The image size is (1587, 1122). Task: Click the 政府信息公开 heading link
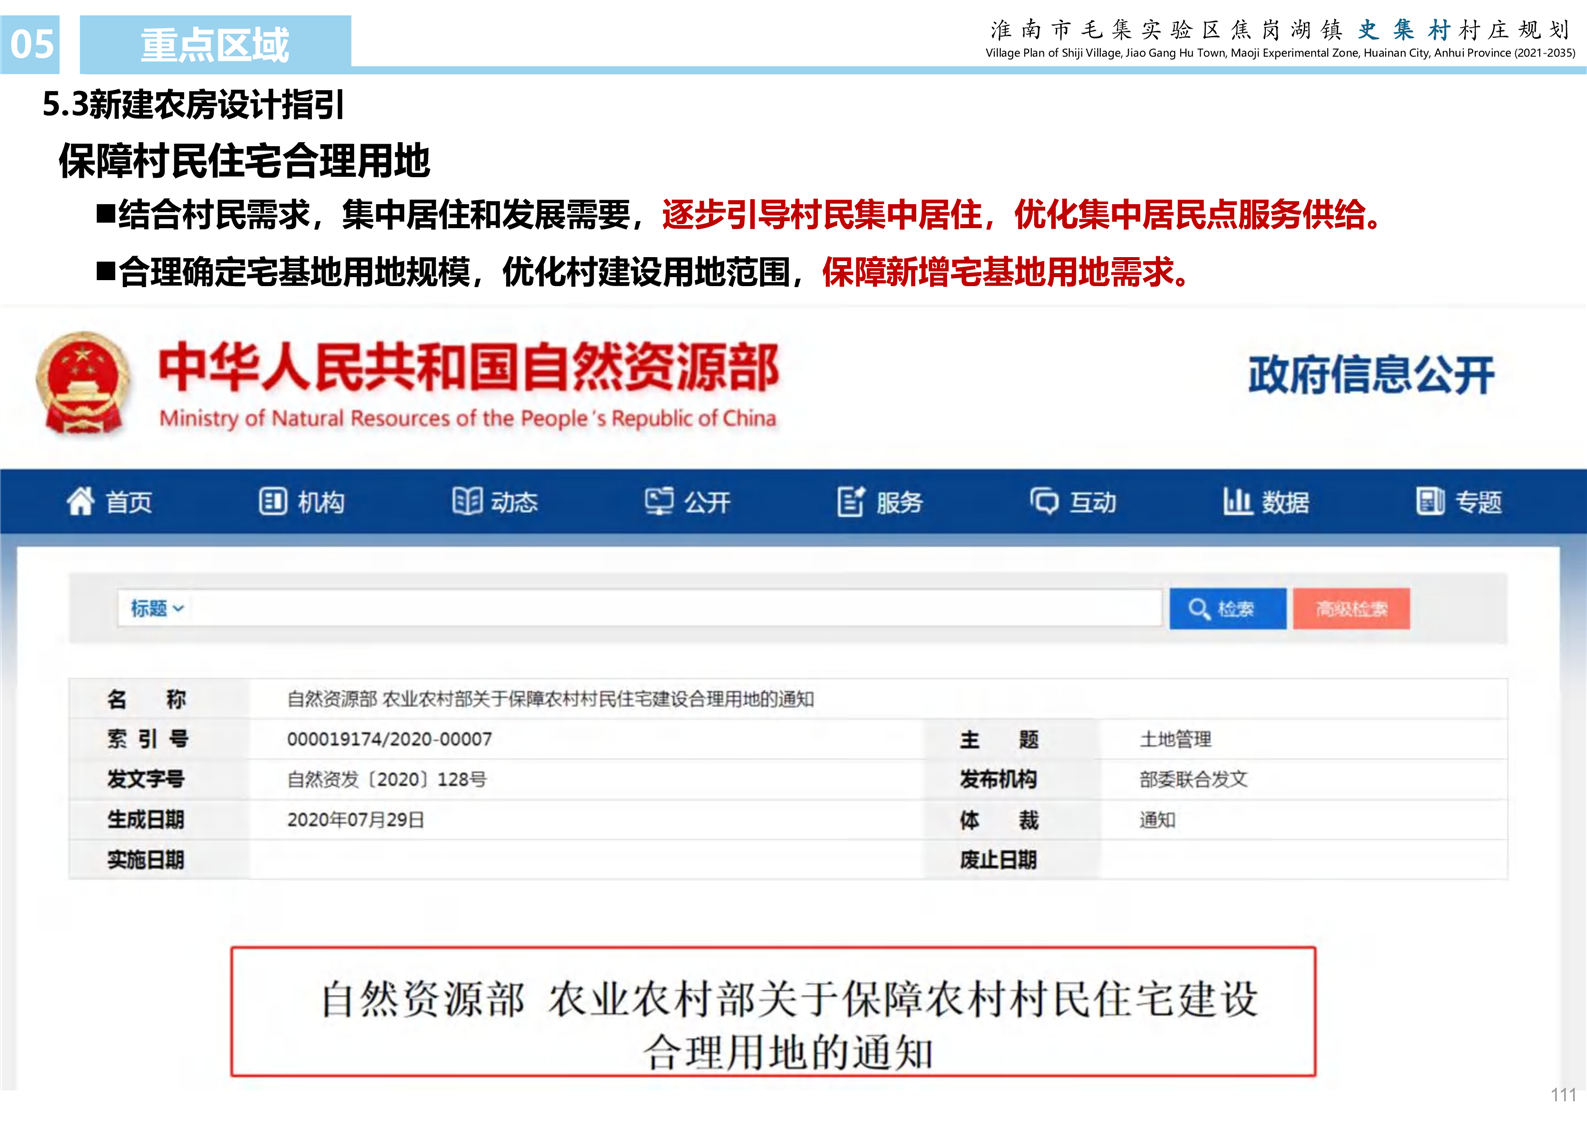coord(1370,375)
